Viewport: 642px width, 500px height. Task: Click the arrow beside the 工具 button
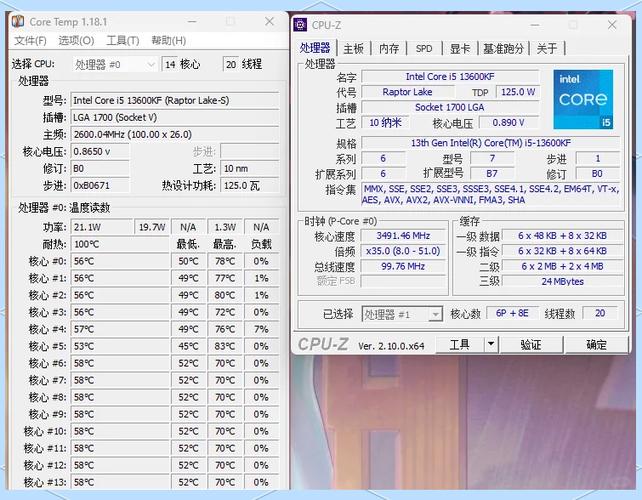[x=489, y=345]
